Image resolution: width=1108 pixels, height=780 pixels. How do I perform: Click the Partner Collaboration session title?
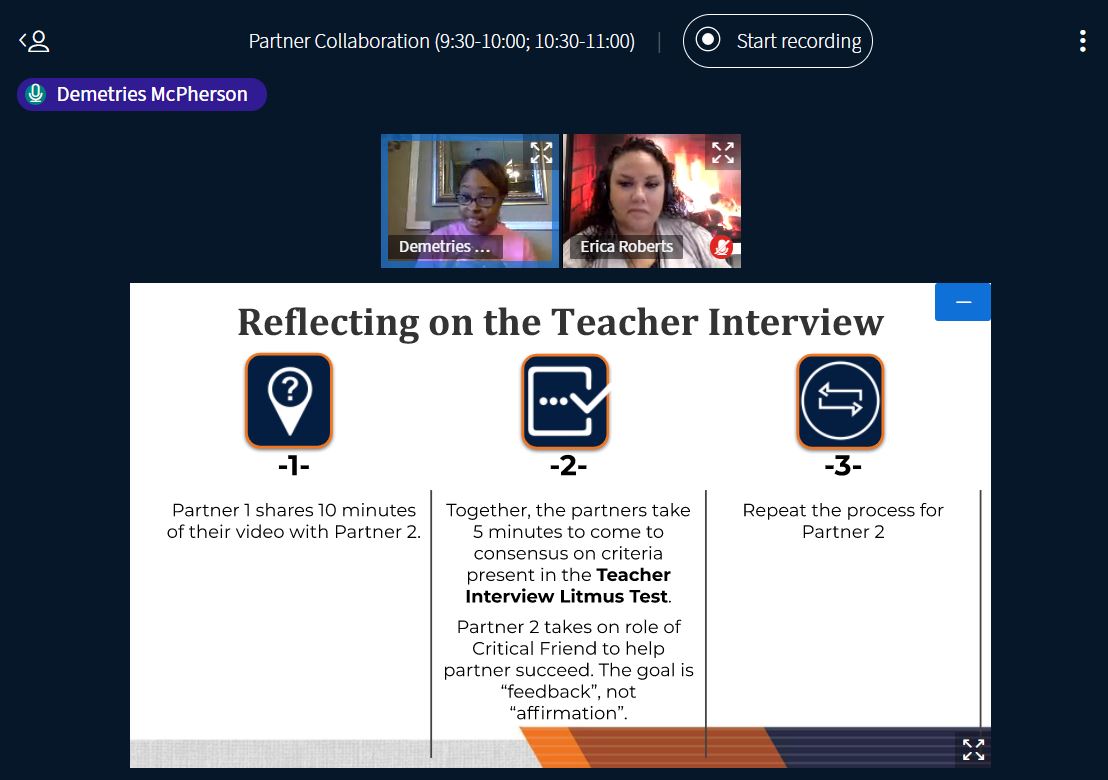tap(442, 41)
